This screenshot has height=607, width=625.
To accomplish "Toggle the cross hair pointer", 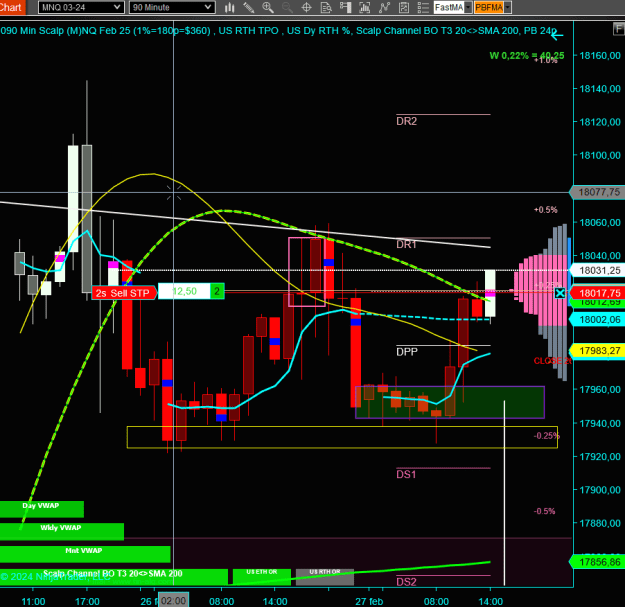I will (x=306, y=7).
